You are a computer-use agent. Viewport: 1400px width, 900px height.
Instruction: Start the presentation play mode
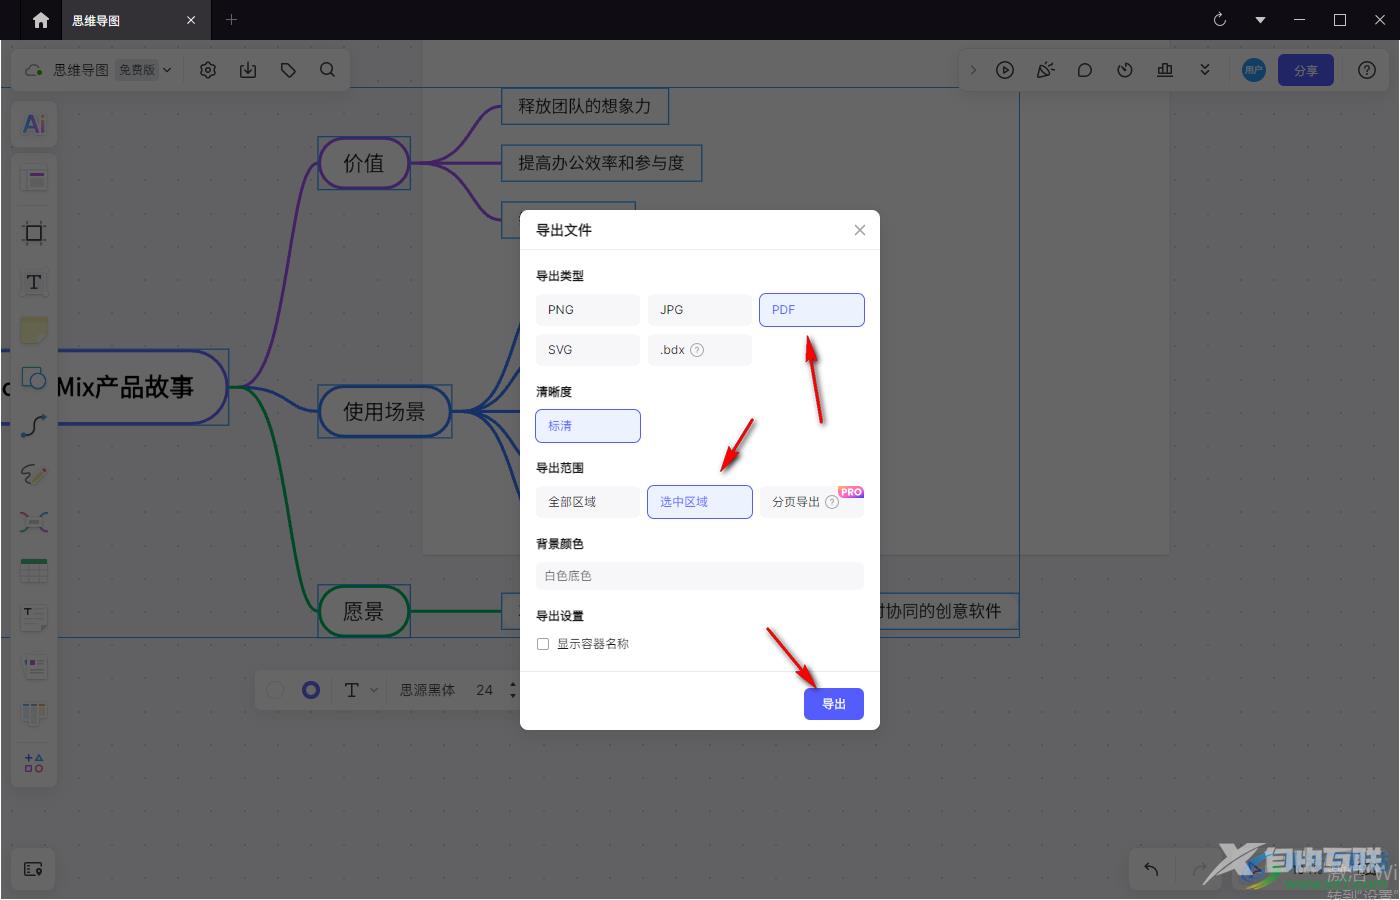point(1005,70)
